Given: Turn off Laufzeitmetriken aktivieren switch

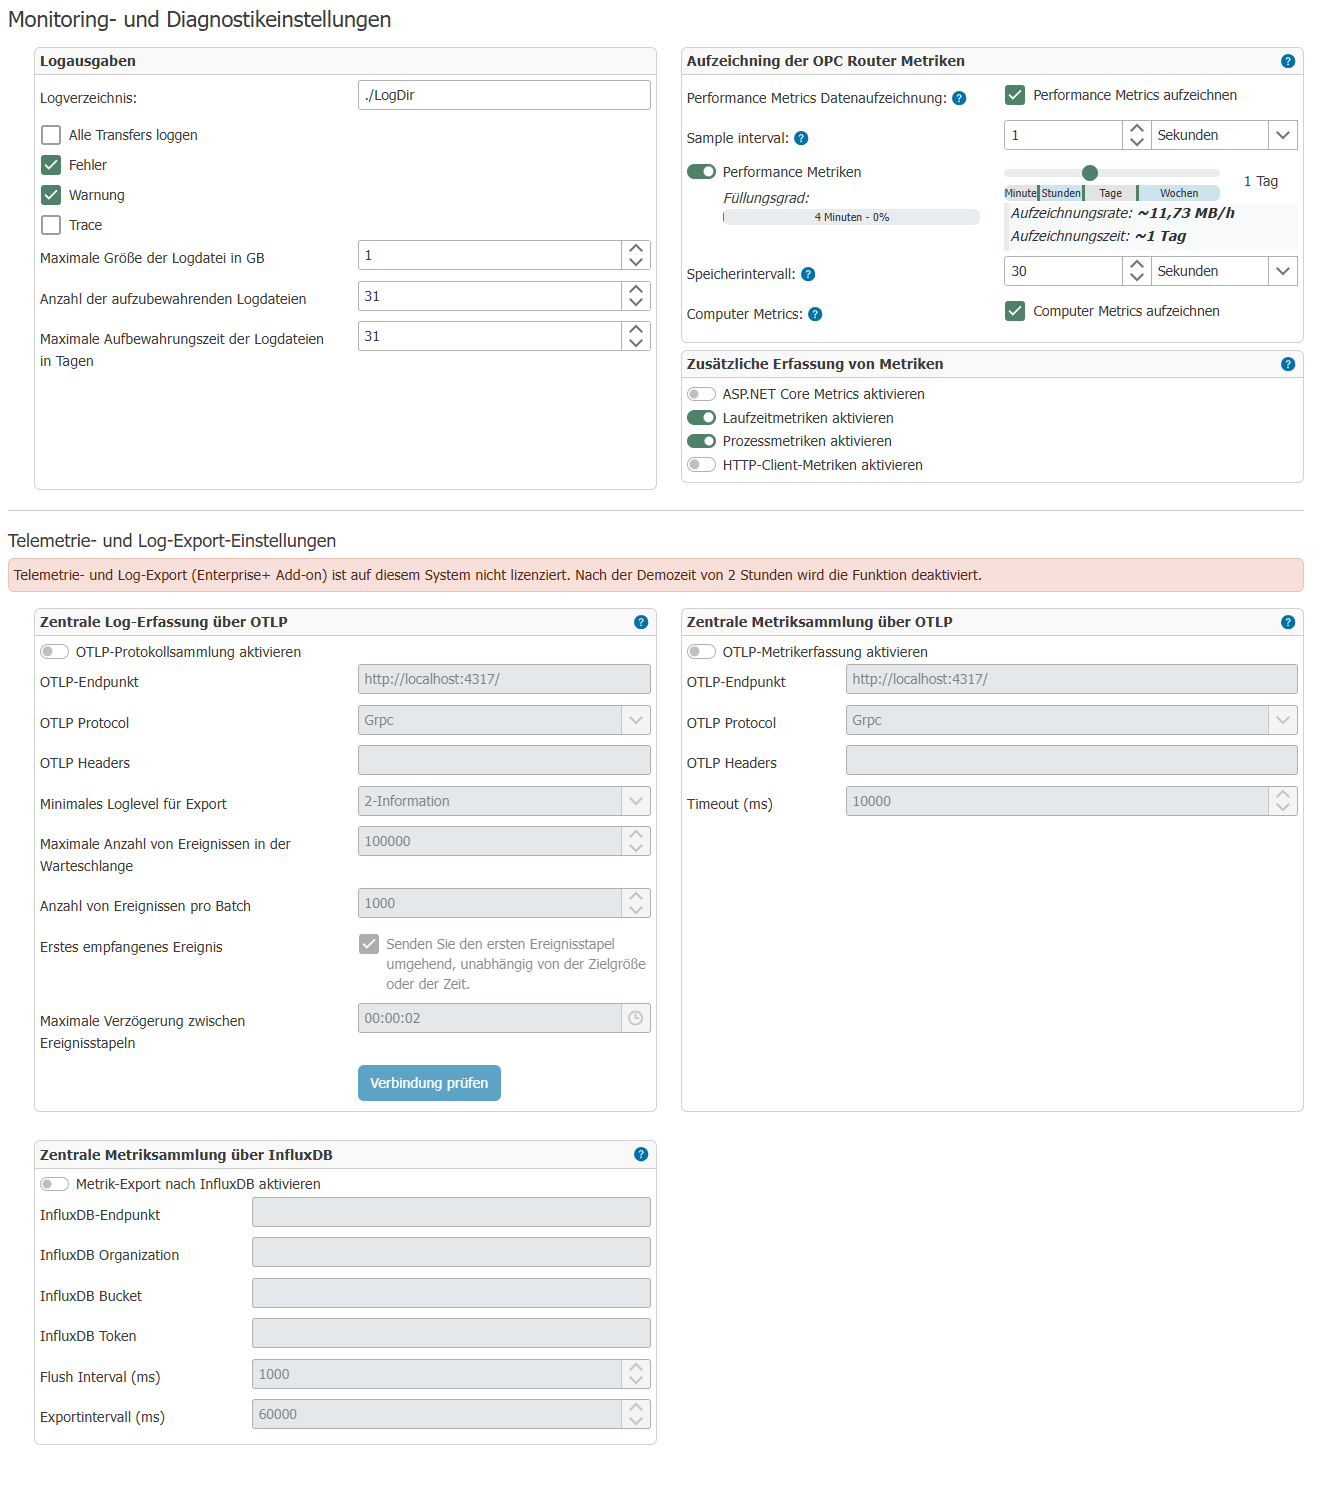Looking at the screenshot, I should 701,418.
